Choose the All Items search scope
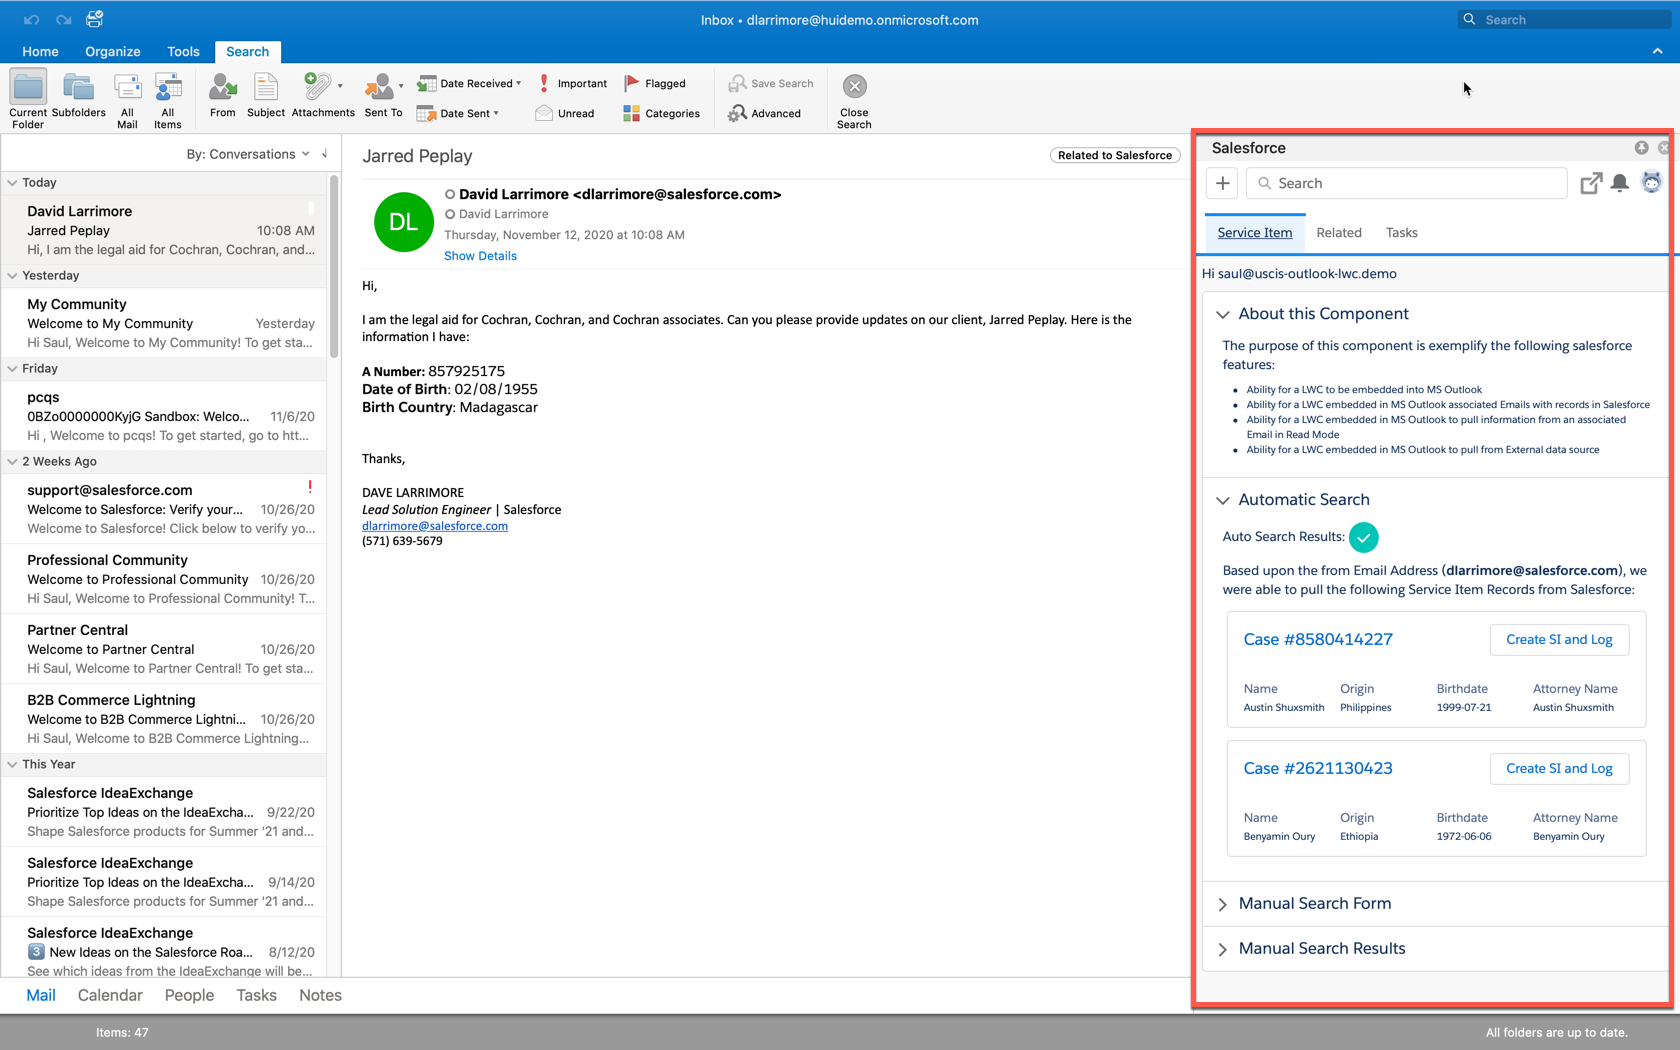Viewport: 1680px width, 1050px height. click(x=168, y=100)
